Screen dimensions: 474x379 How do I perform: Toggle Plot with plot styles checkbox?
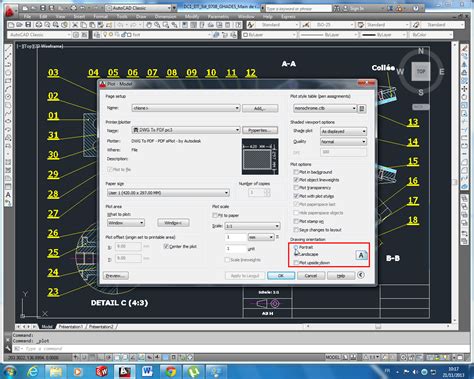(296, 196)
